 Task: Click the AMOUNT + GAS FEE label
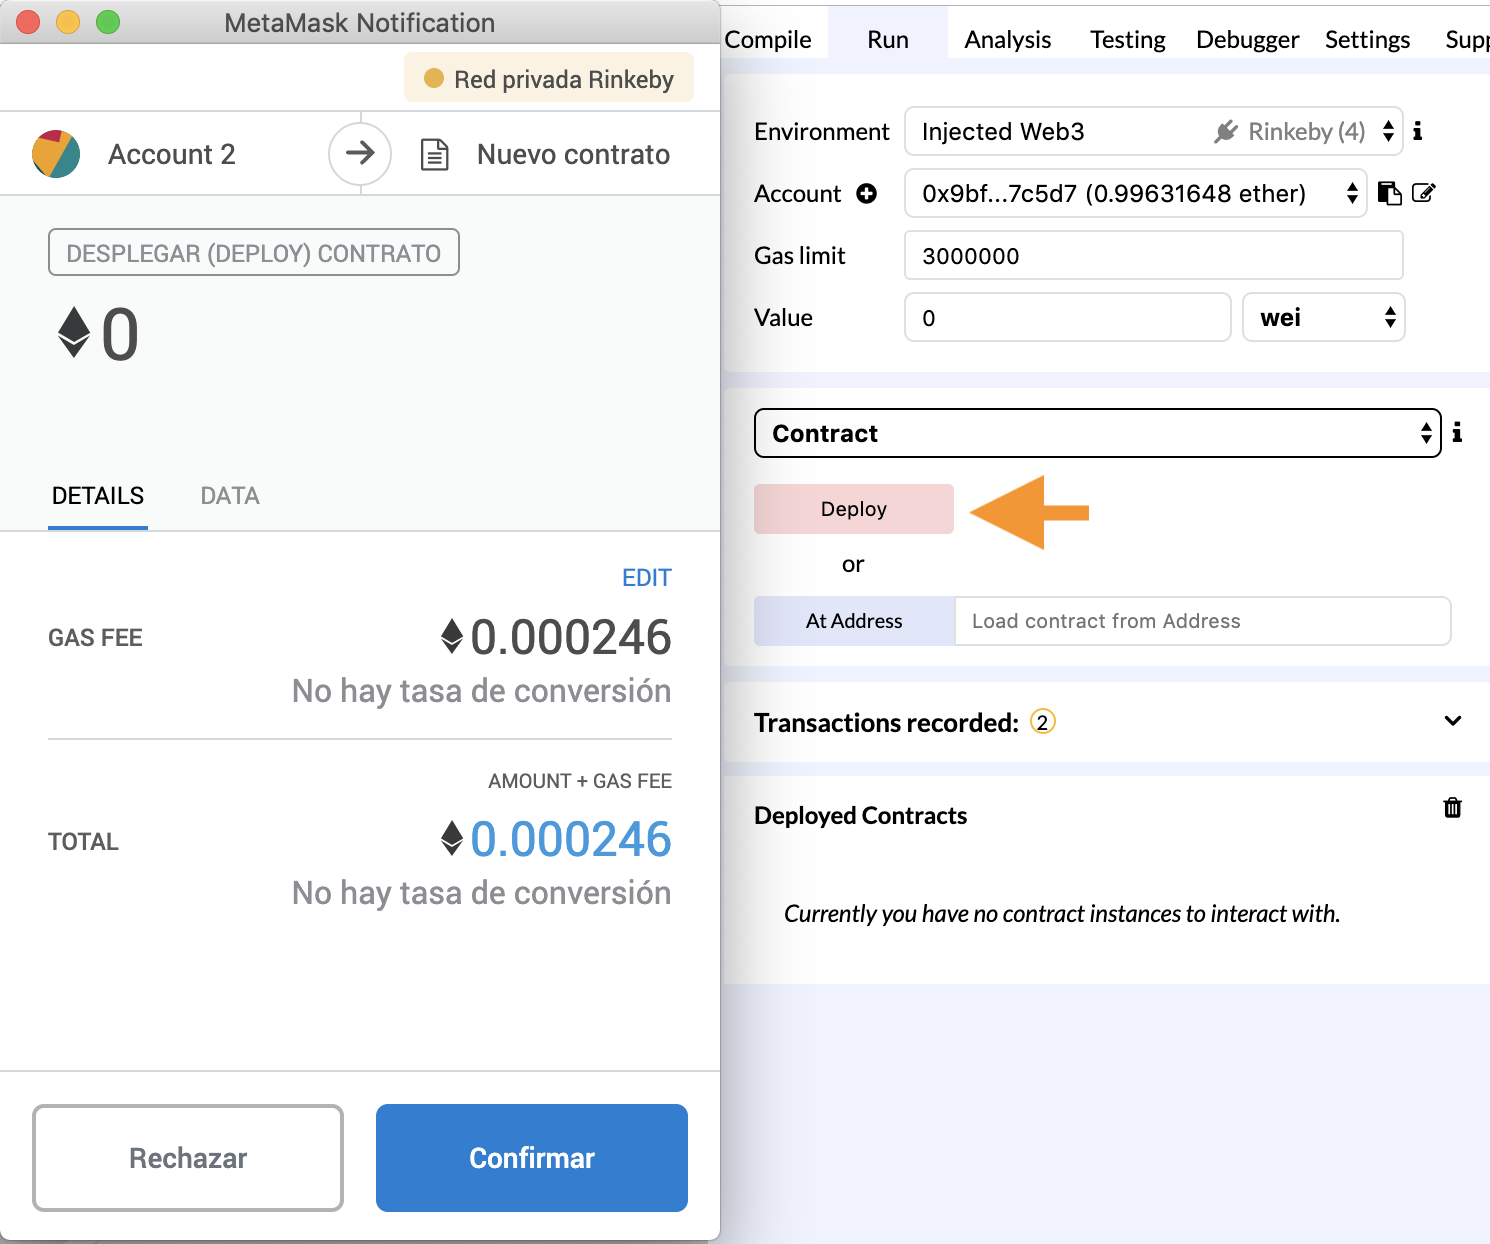pyautogui.click(x=580, y=781)
